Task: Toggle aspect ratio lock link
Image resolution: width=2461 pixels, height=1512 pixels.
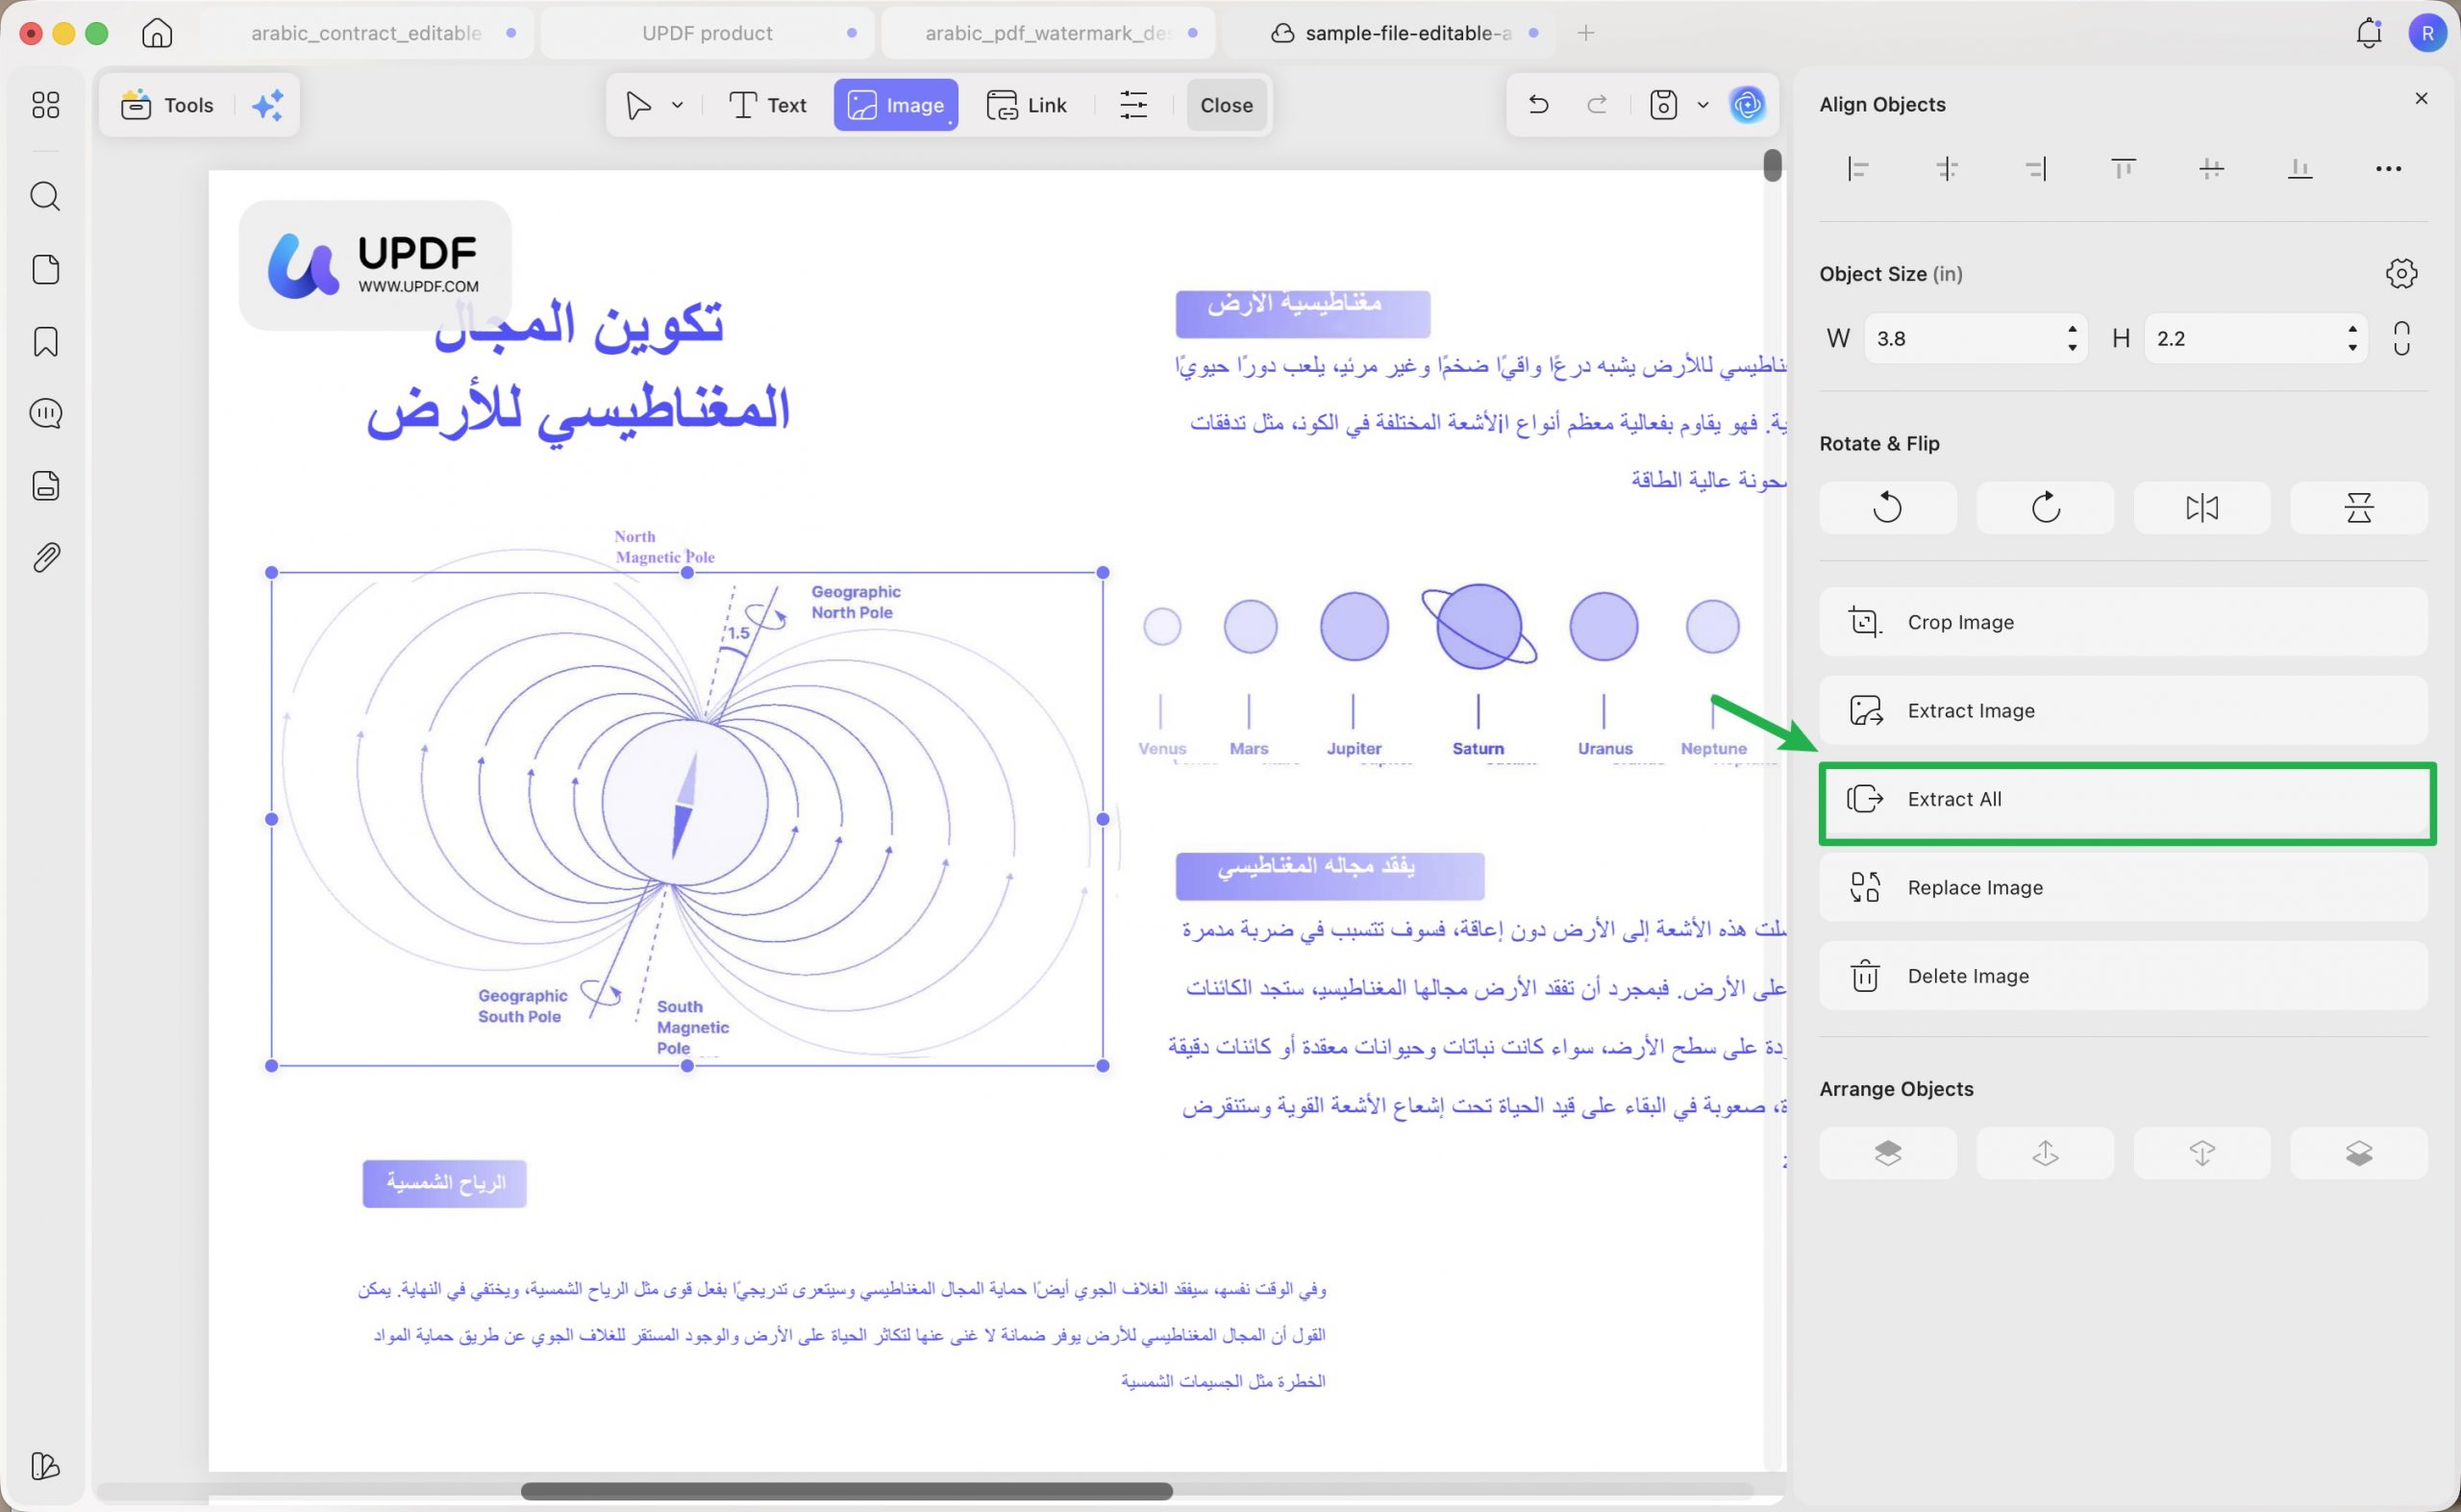Action: (2402, 338)
